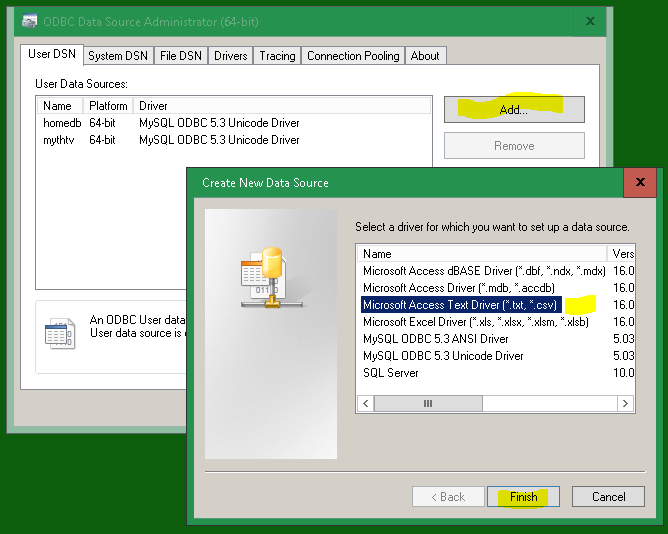Image resolution: width=668 pixels, height=534 pixels.
Task: Open the System DSN tab
Action: point(118,56)
